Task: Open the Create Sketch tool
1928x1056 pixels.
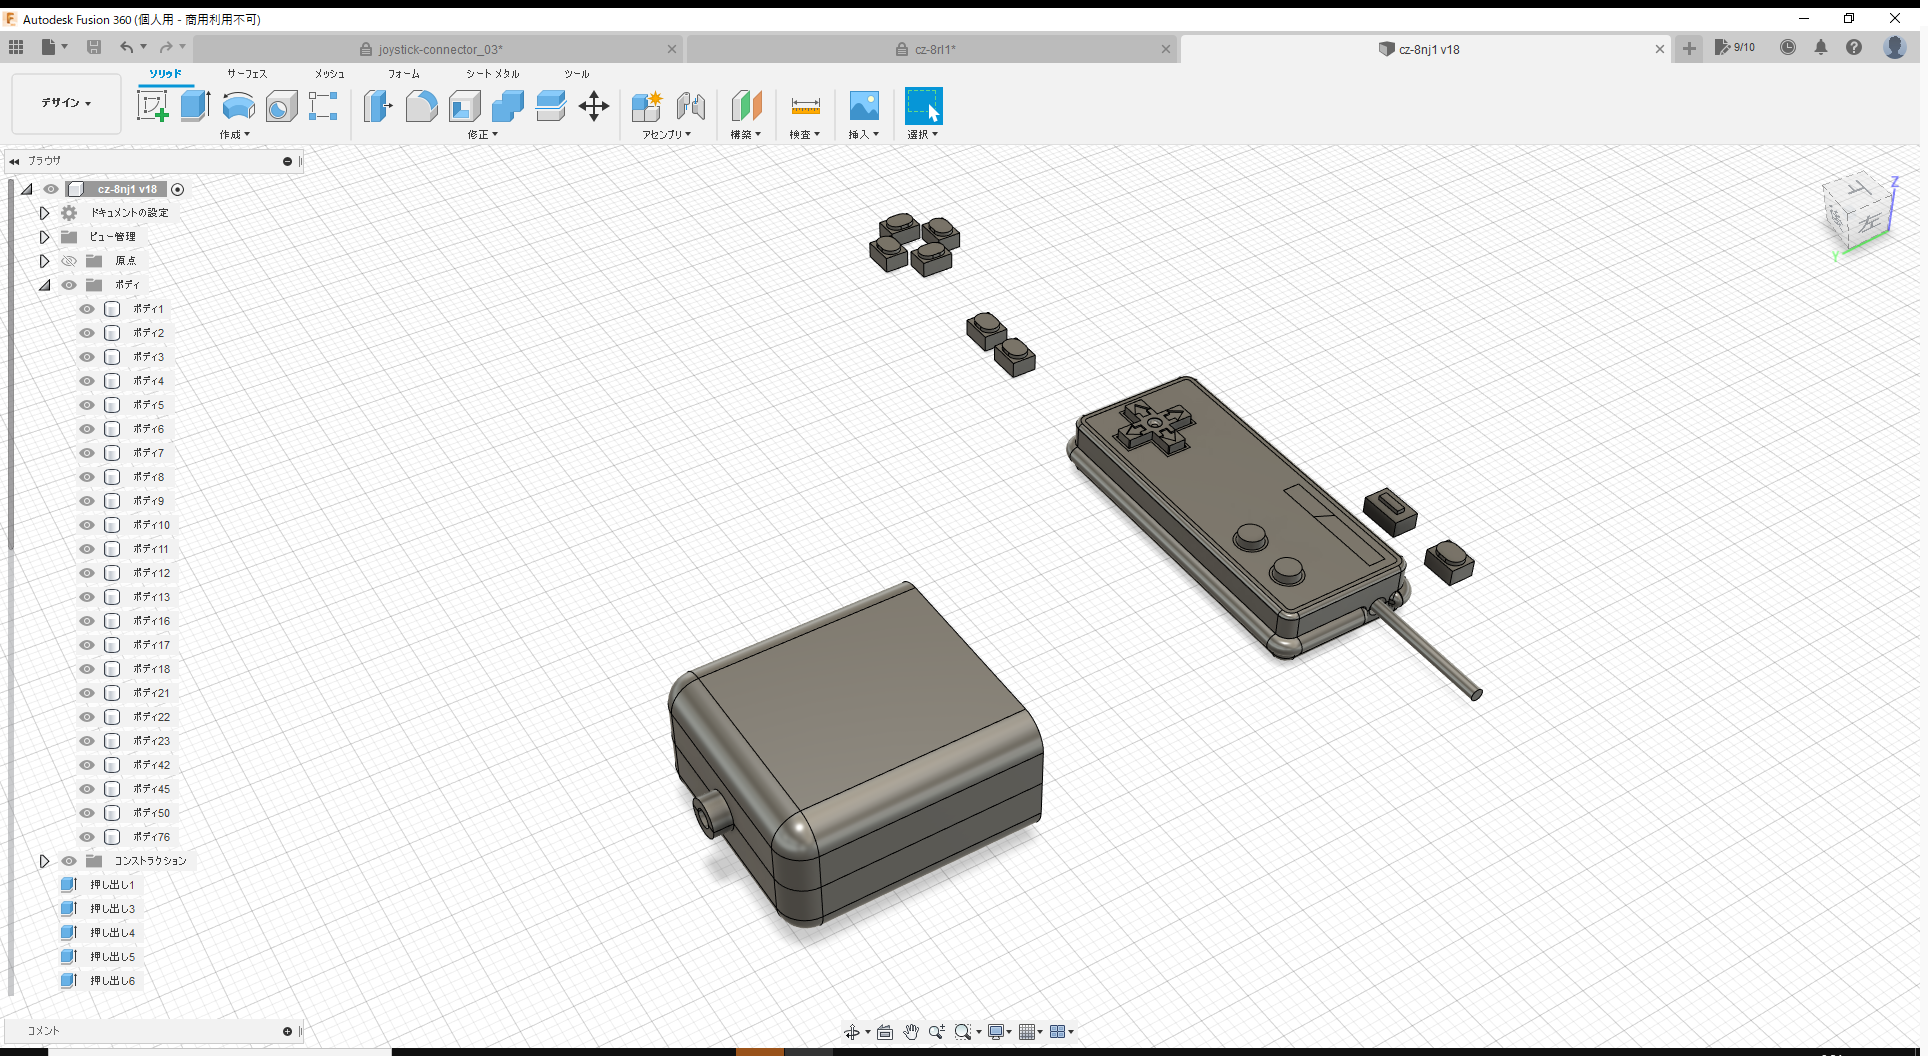Action: point(153,105)
